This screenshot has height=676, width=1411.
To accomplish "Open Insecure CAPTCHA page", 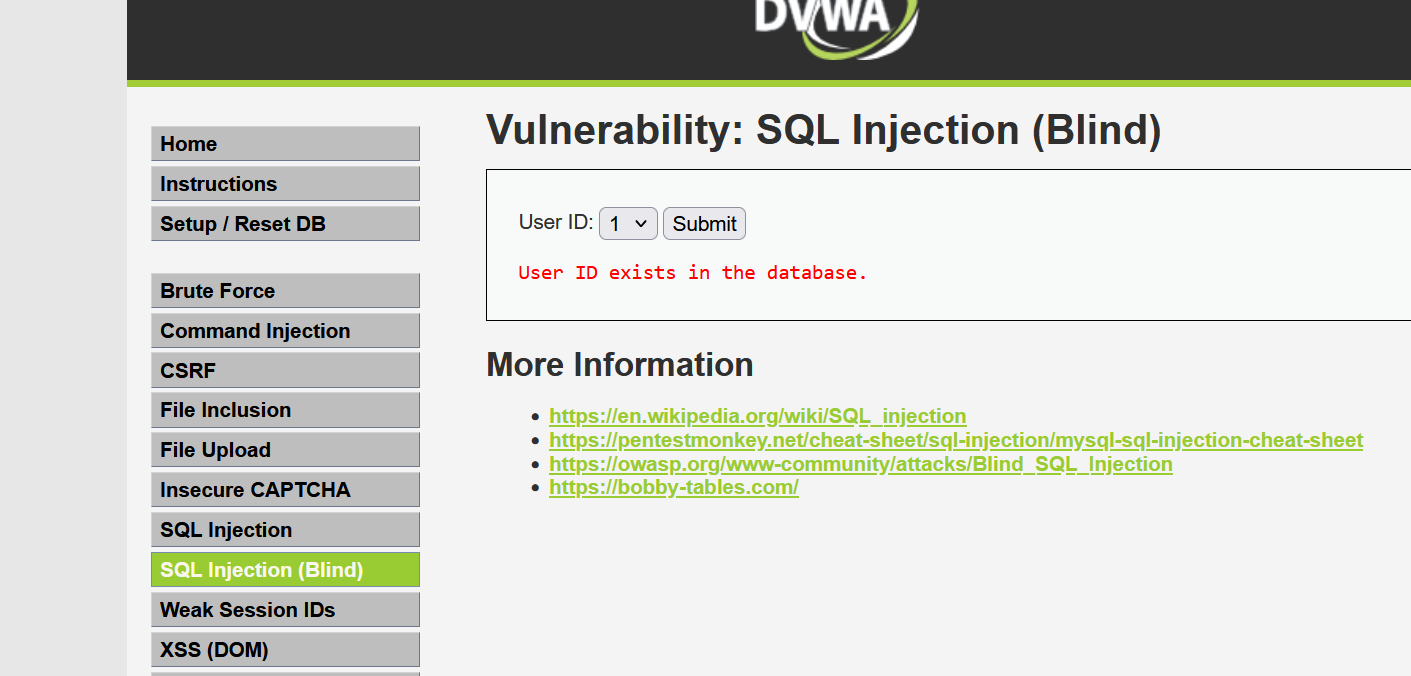I will [285, 490].
